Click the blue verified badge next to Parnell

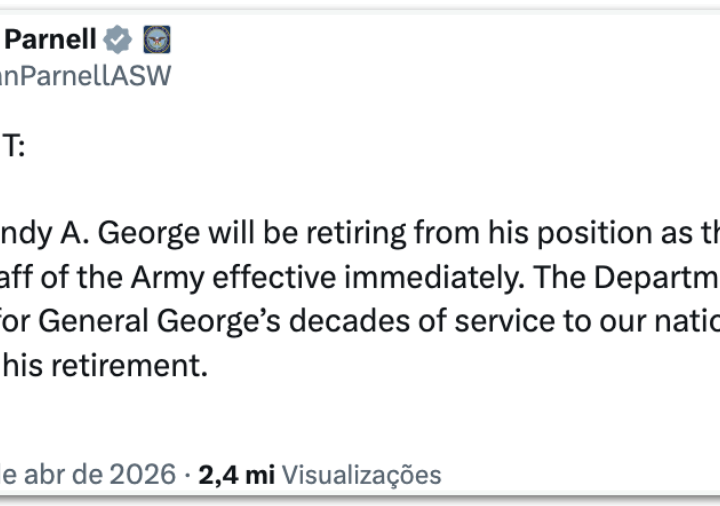[118, 40]
